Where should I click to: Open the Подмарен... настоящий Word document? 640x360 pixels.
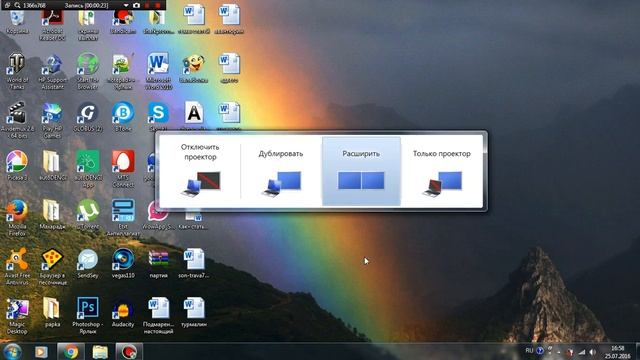pos(158,316)
